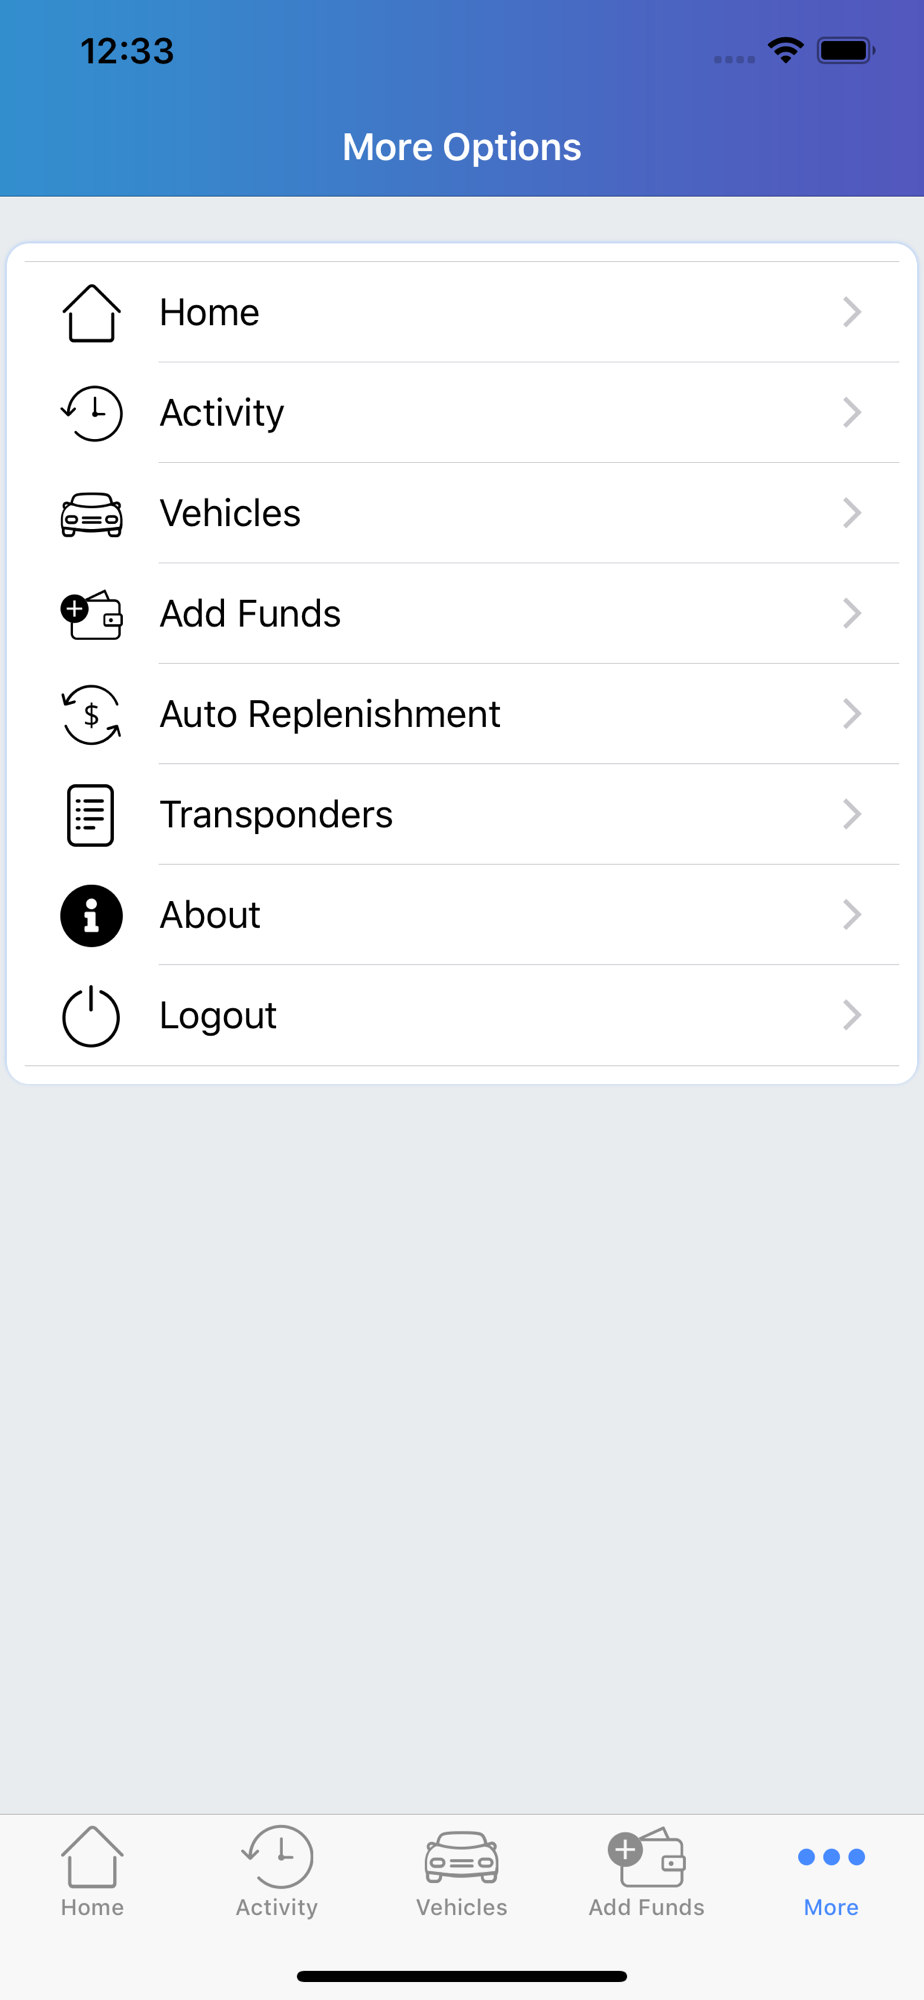Viewport: 924px width, 2000px height.
Task: Tap the clock icon beside Activity in the list
Action: pos(91,413)
